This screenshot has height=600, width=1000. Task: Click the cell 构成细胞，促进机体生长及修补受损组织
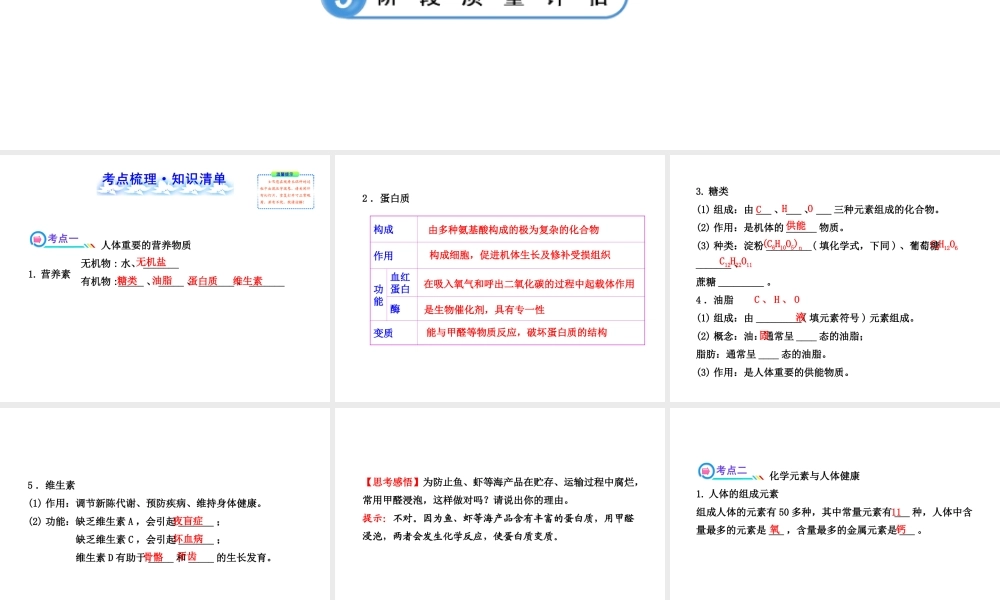tap(531, 256)
